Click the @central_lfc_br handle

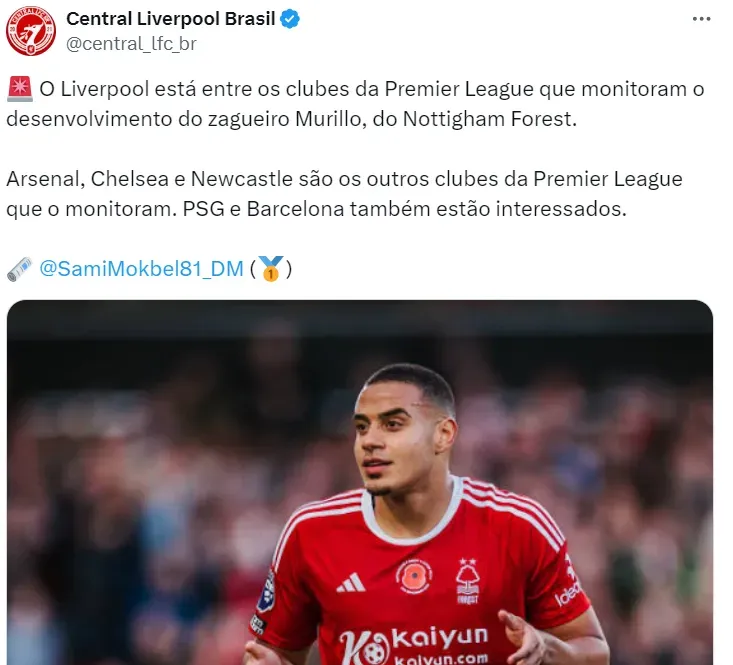pyautogui.click(x=131, y=43)
